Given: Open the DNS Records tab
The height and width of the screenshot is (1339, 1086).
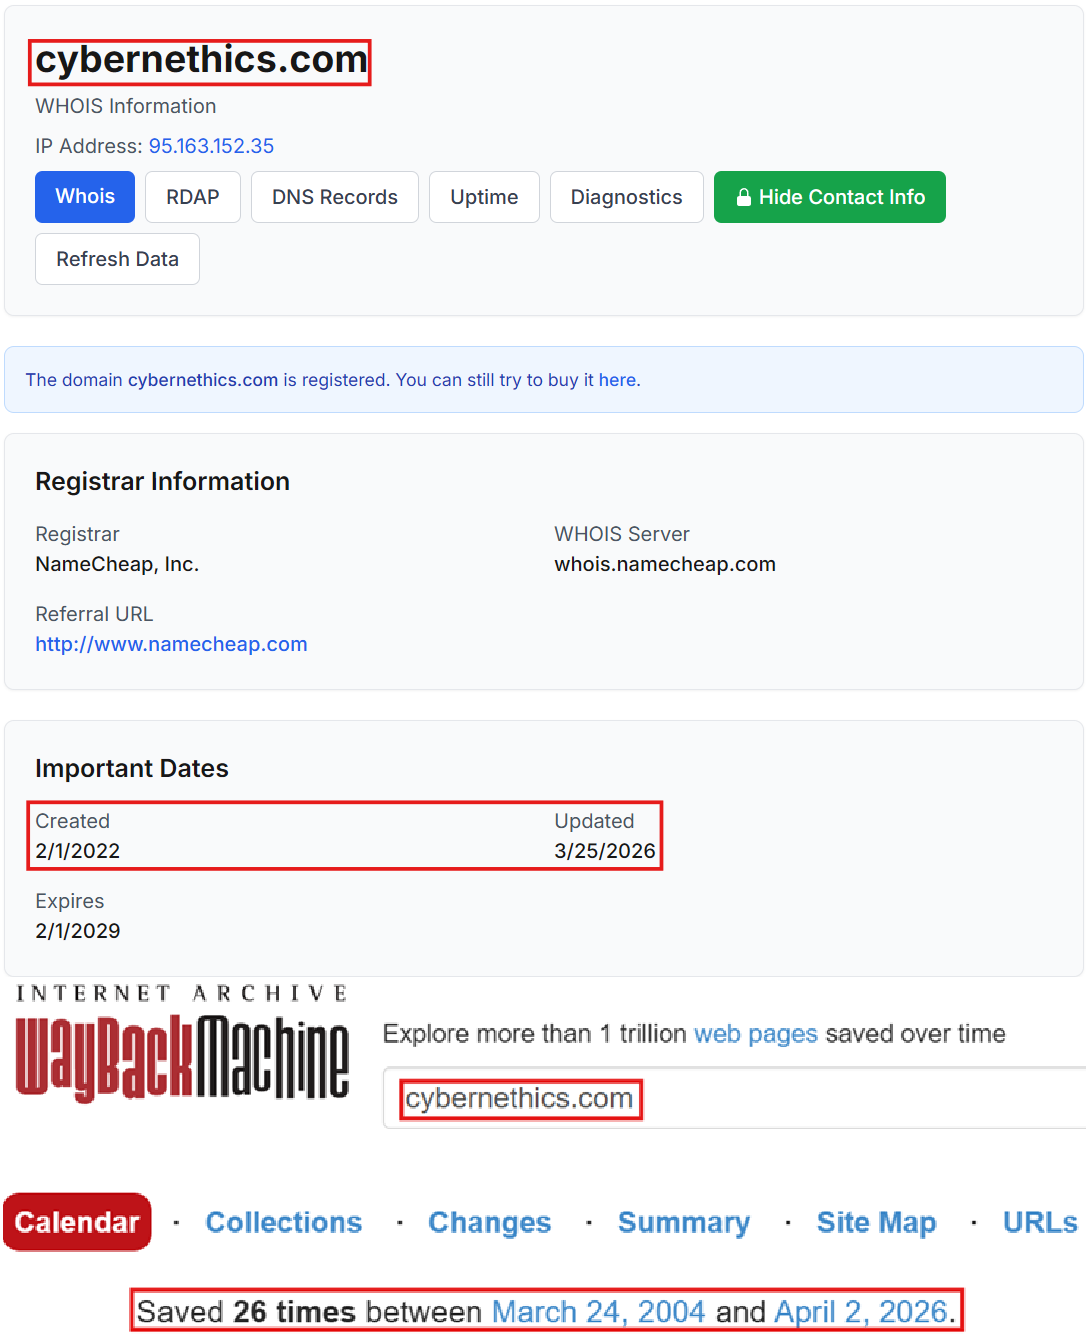Looking at the screenshot, I should click(334, 197).
